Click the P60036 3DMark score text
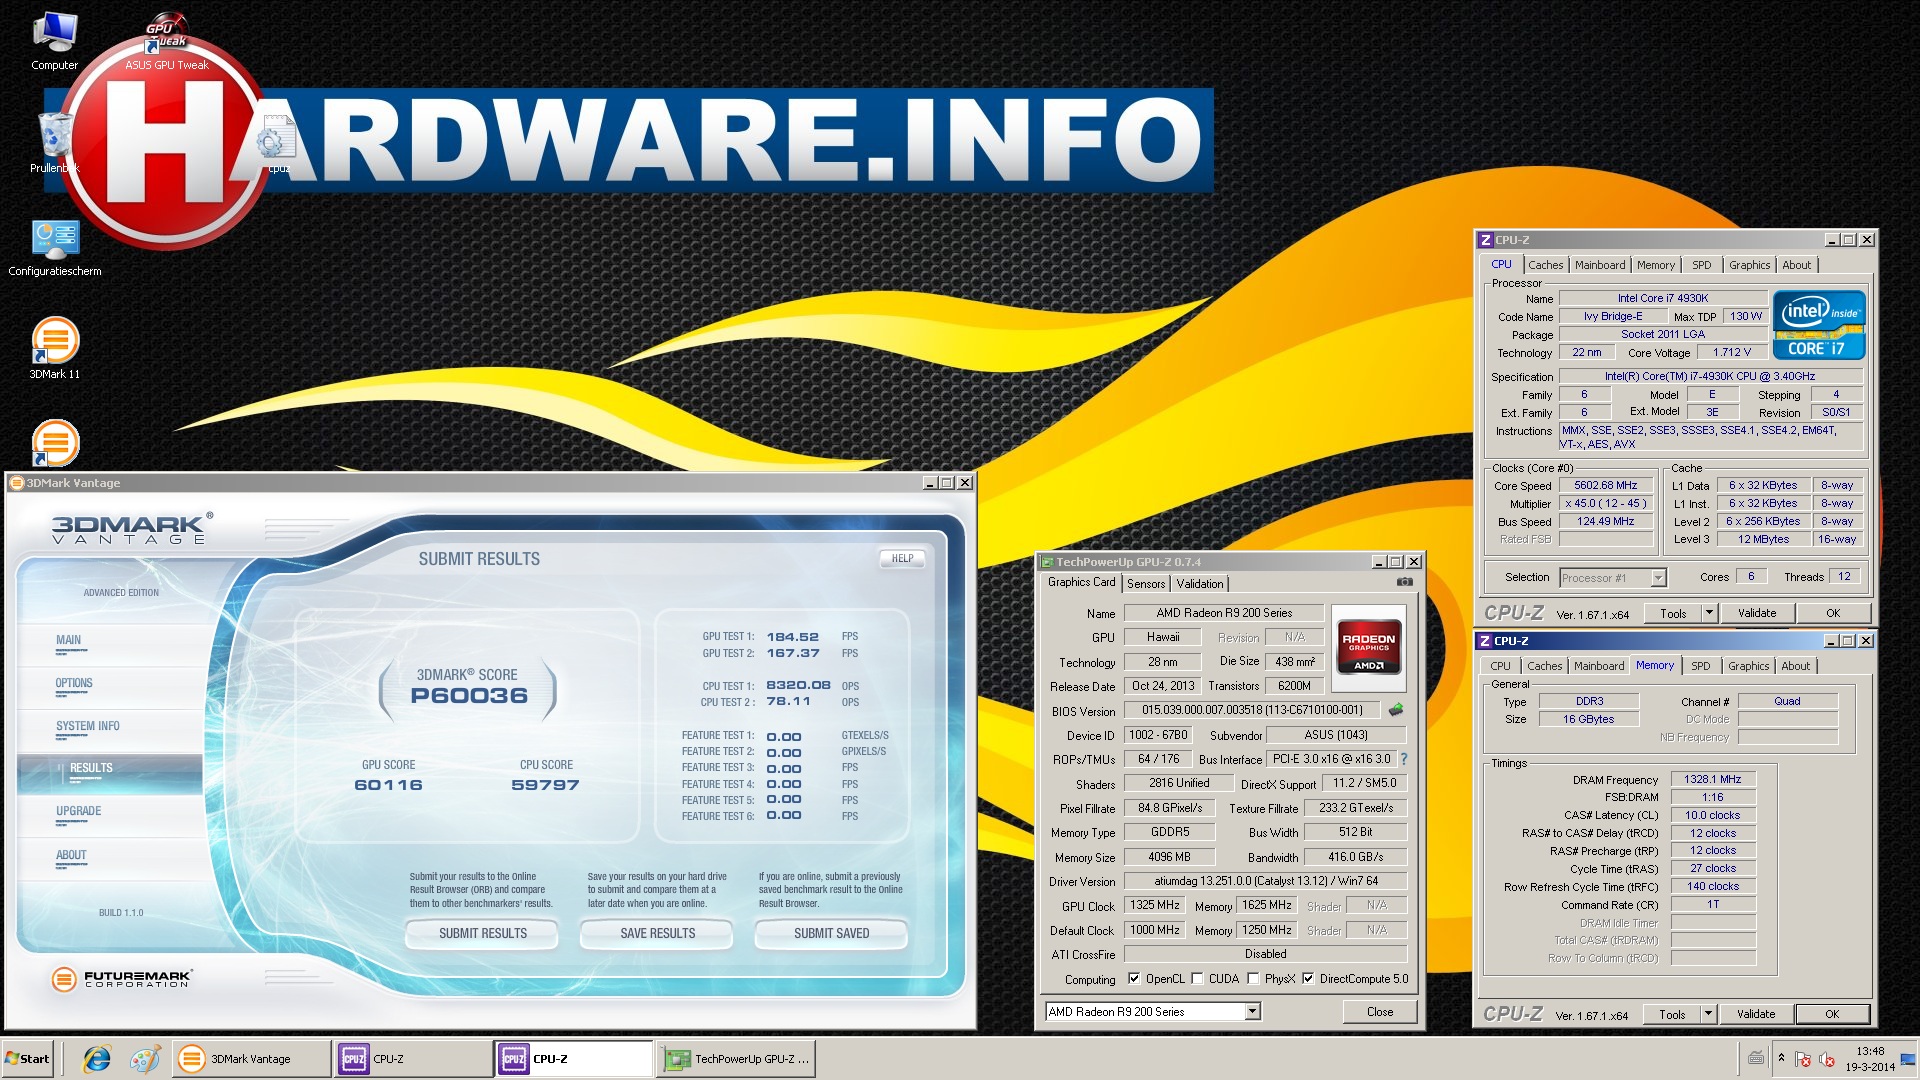Image resolution: width=1920 pixels, height=1080 pixels. (x=469, y=696)
